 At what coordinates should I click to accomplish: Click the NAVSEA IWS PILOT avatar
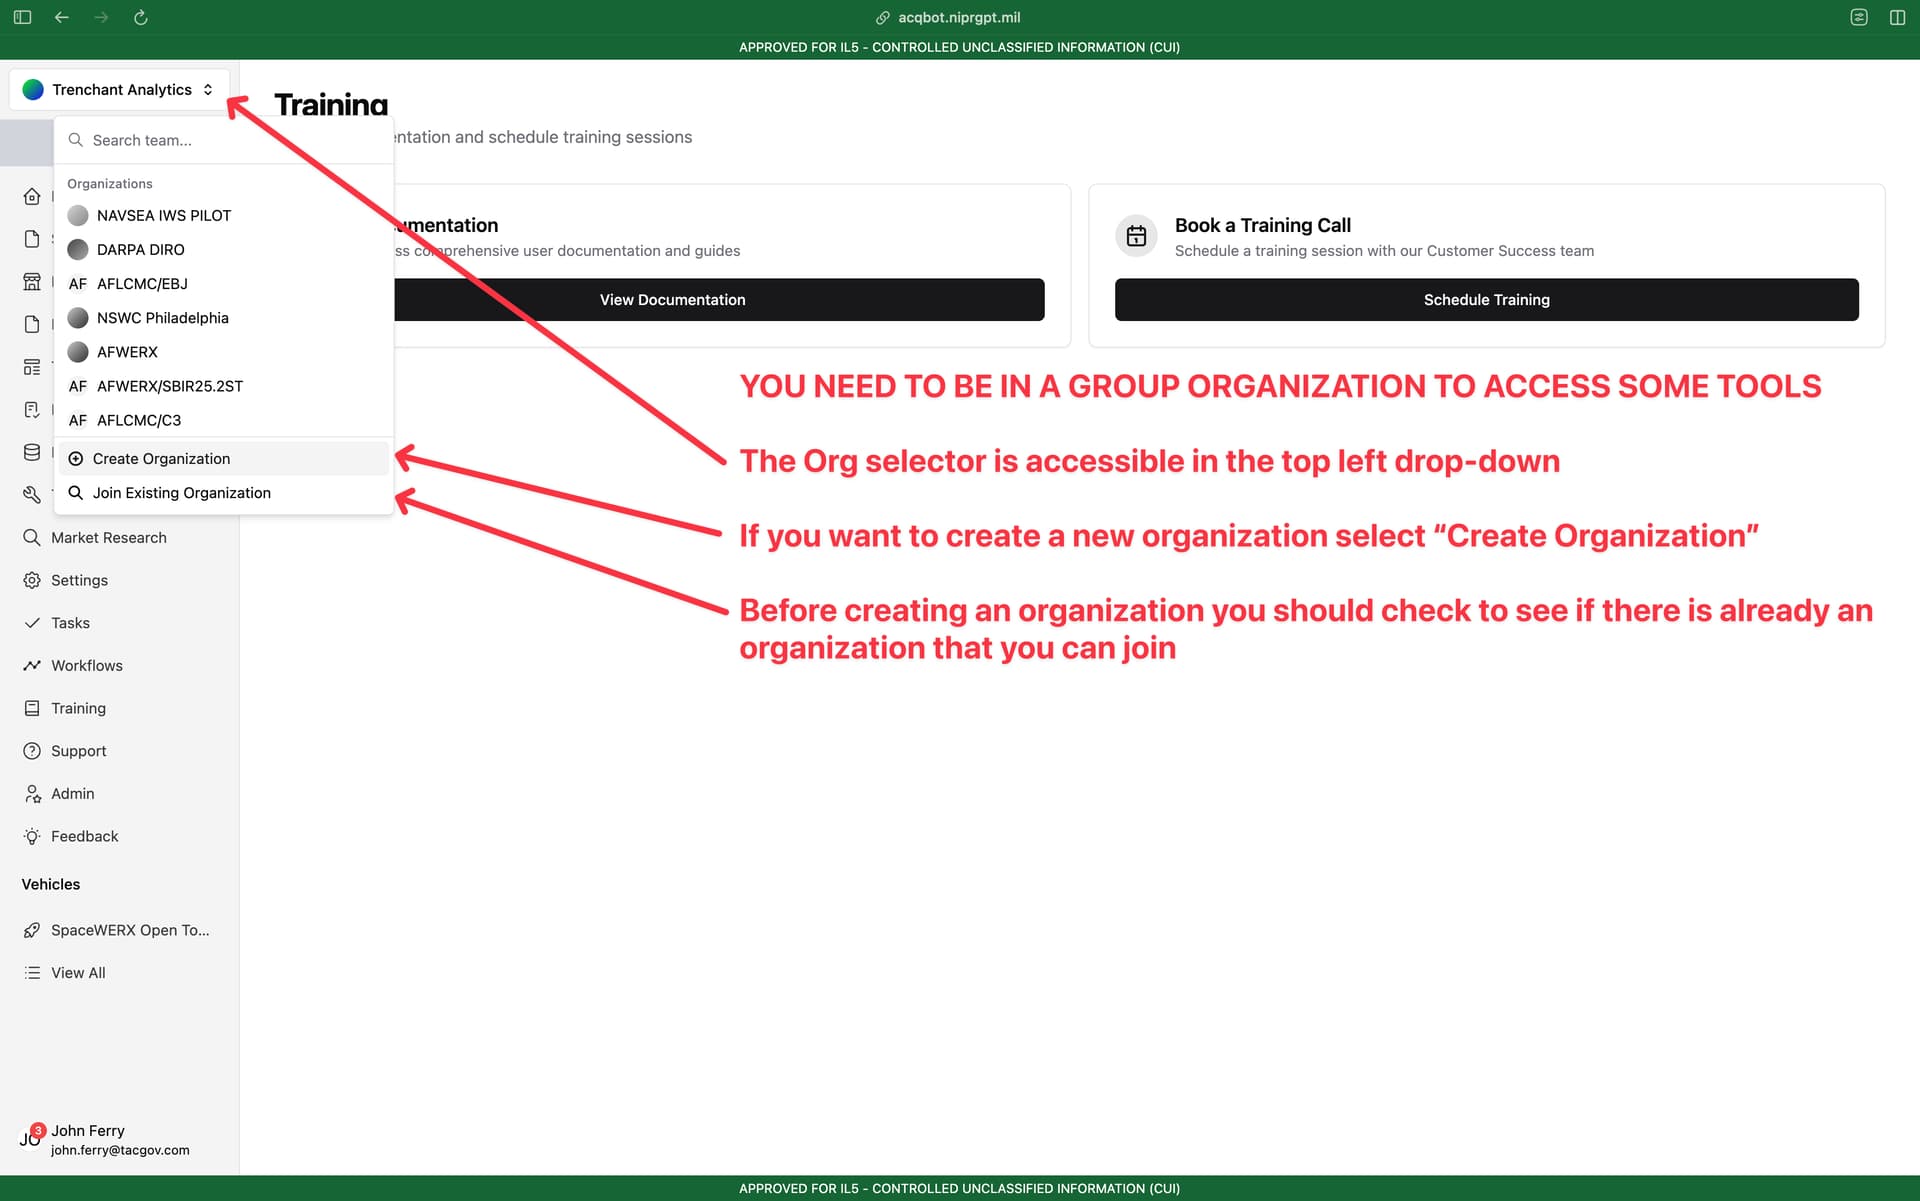point(78,216)
